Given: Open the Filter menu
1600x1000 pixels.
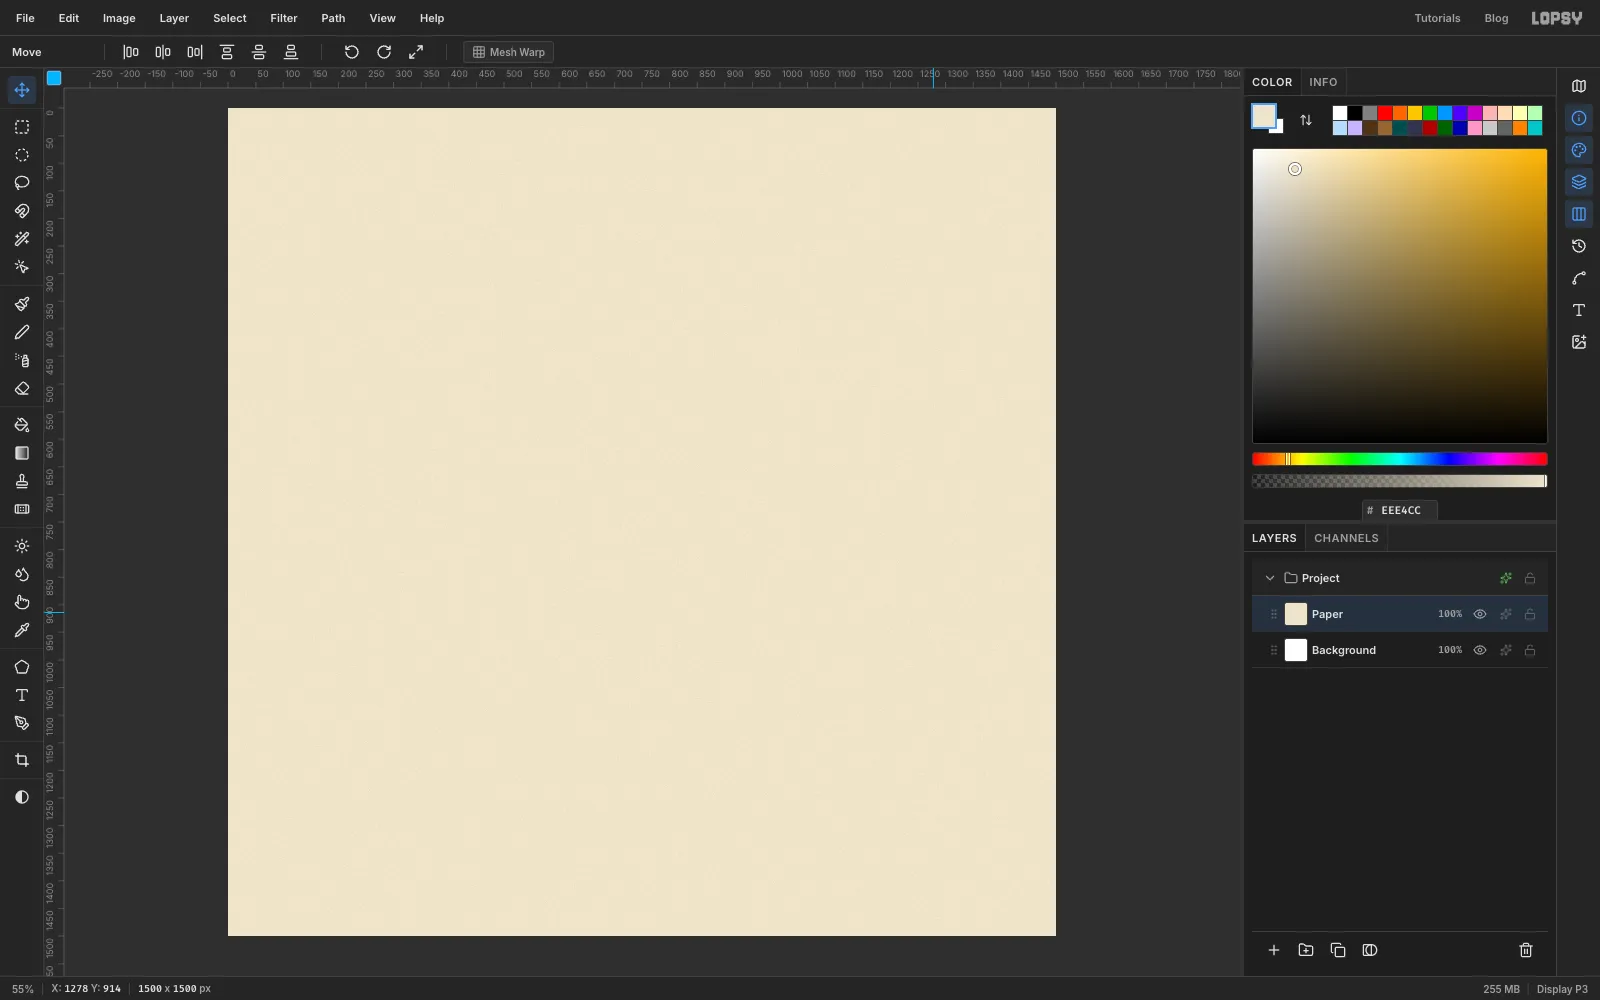Looking at the screenshot, I should 284,18.
